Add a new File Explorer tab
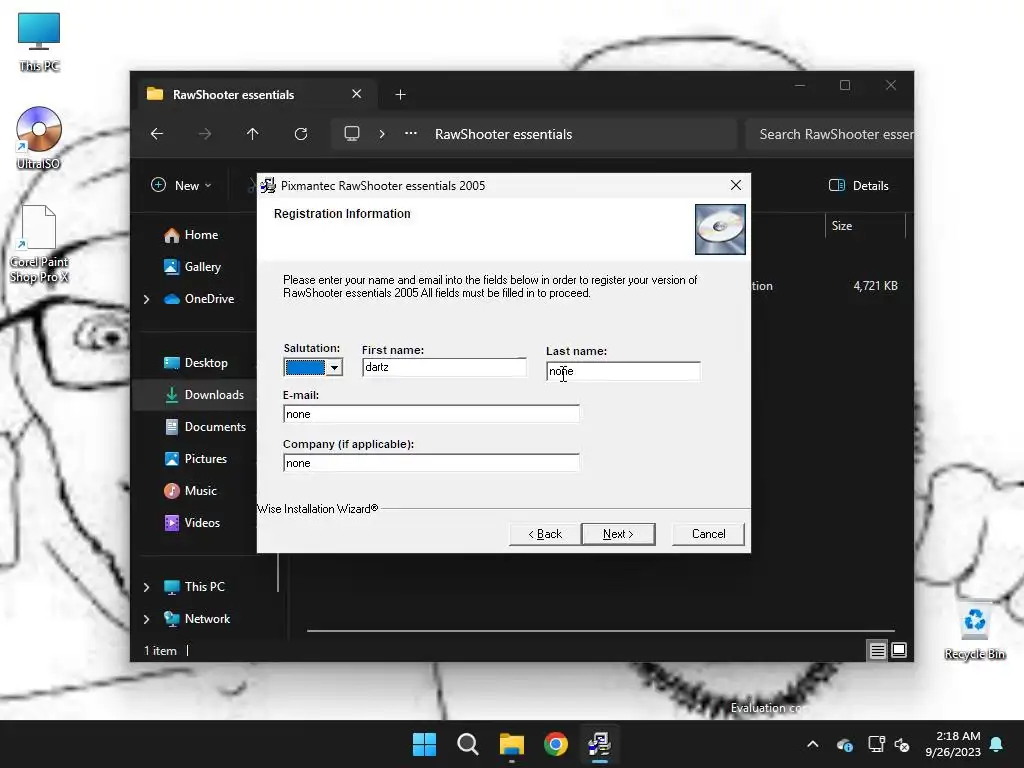Image resolution: width=1024 pixels, height=768 pixels. 400,95
